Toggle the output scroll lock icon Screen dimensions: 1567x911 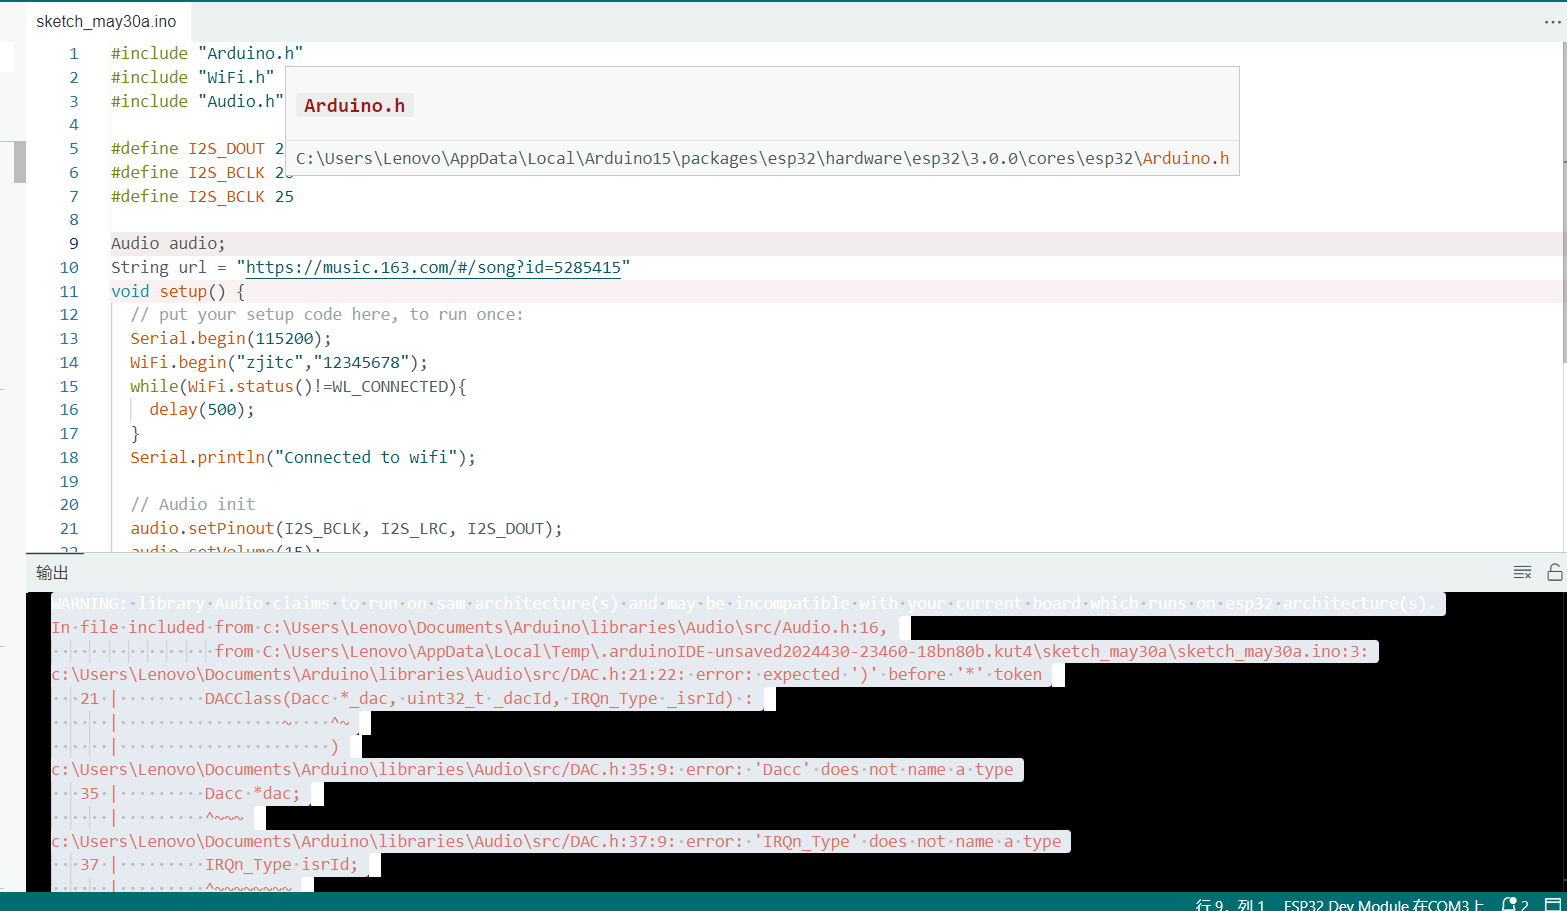click(1554, 572)
